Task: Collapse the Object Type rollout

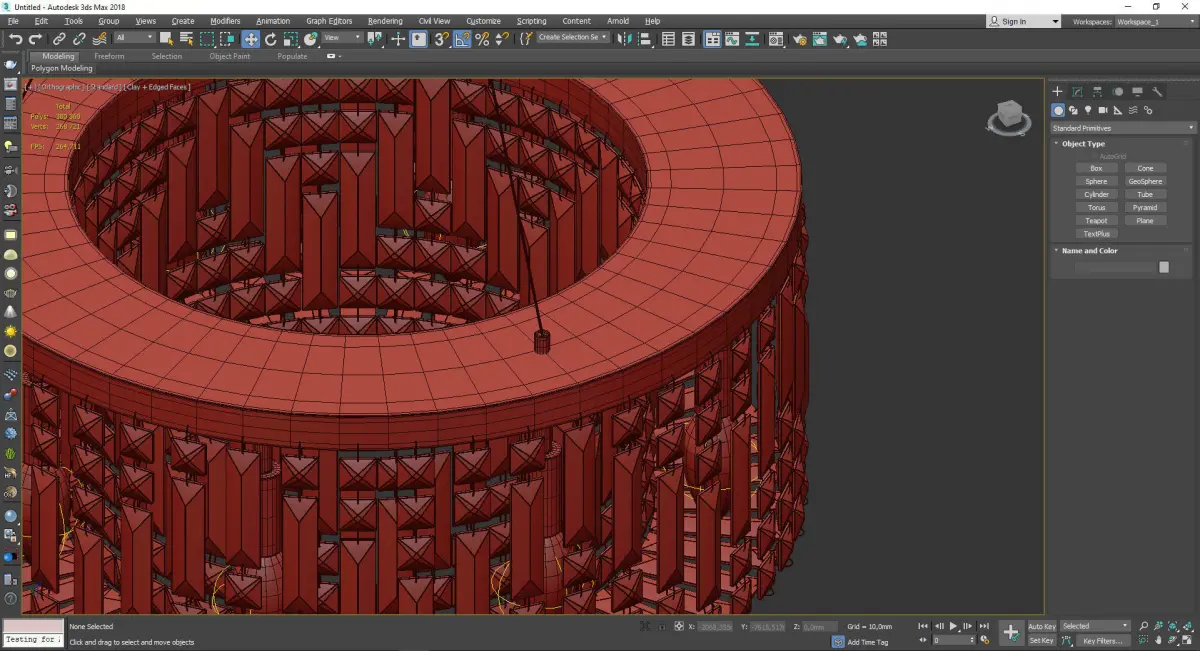Action: 1083,144
